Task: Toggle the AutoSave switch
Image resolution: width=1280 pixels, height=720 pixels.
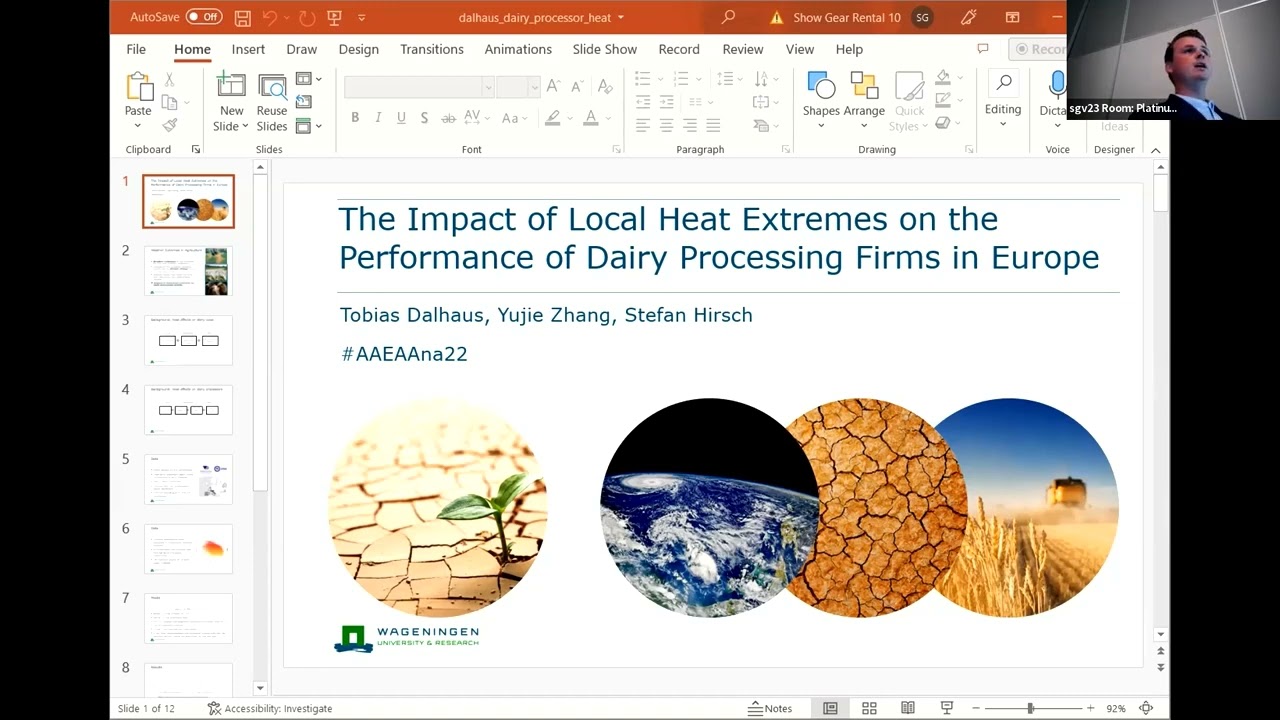Action: (204, 17)
